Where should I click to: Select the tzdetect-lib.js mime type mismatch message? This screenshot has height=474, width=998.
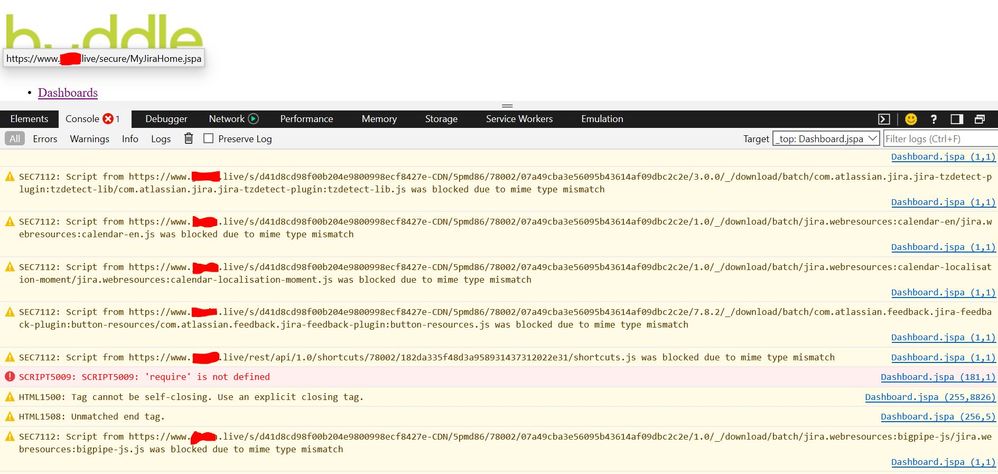coord(505,183)
